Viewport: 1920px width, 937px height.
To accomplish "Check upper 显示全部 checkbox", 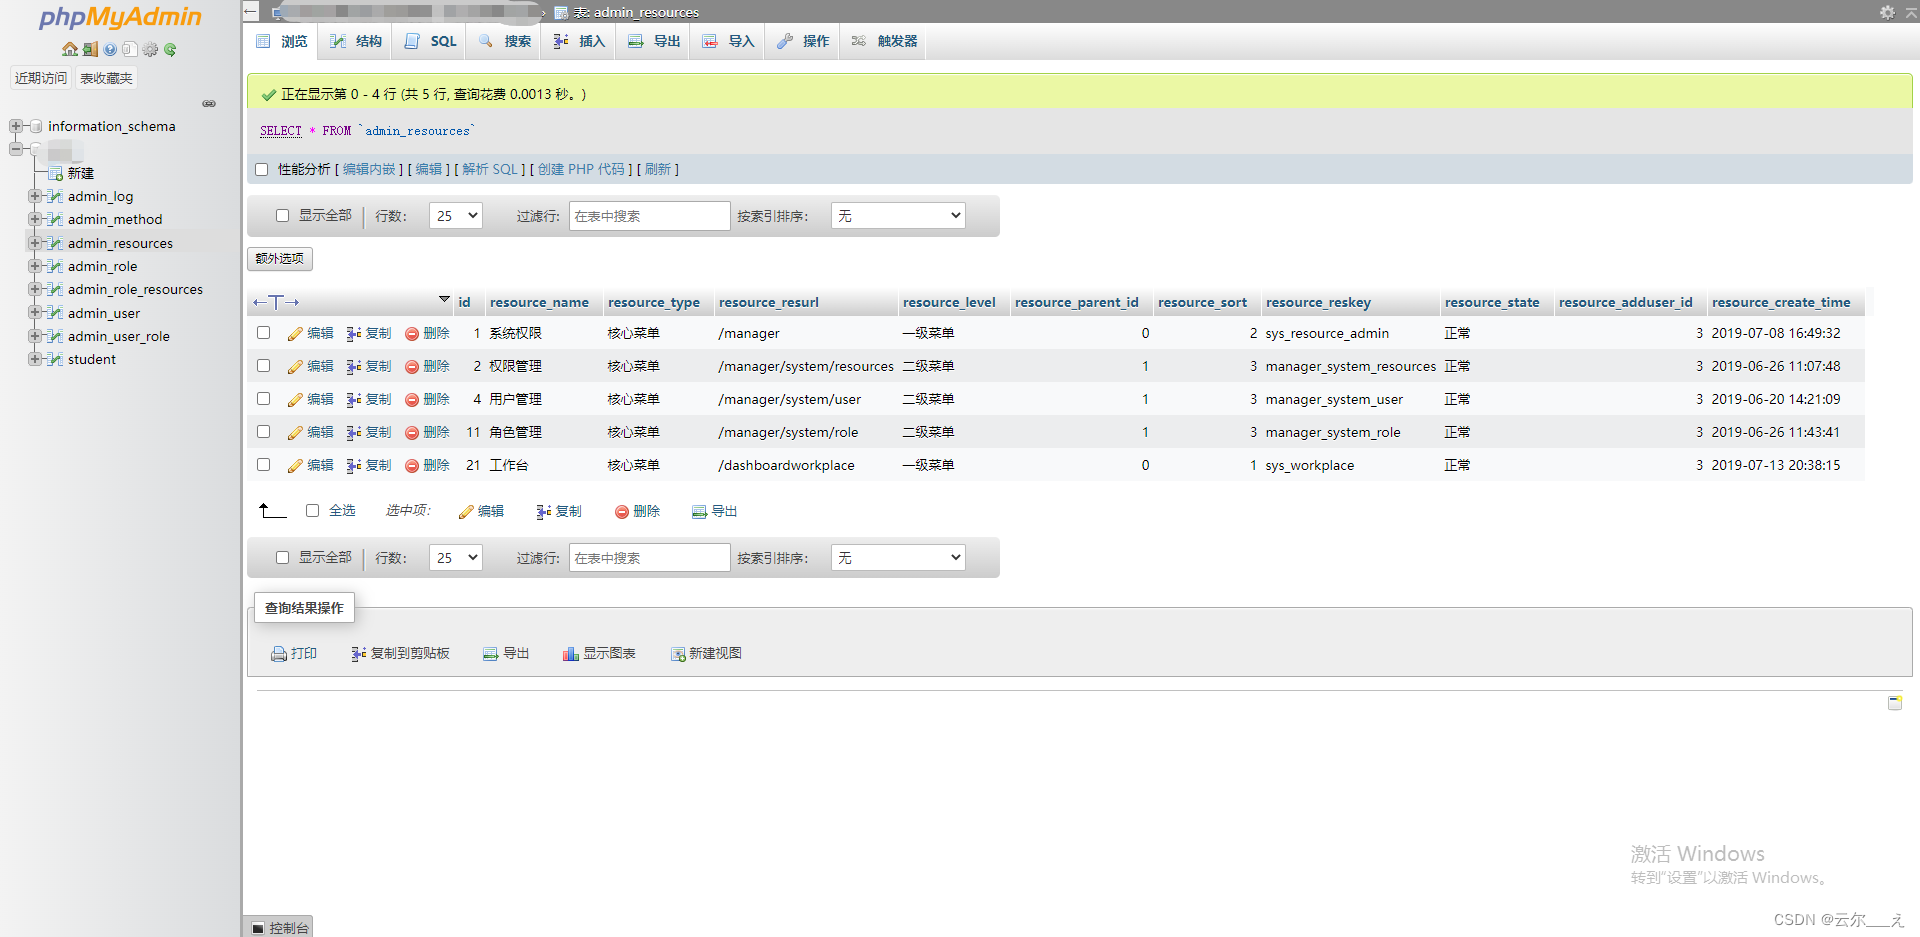I will [x=282, y=216].
